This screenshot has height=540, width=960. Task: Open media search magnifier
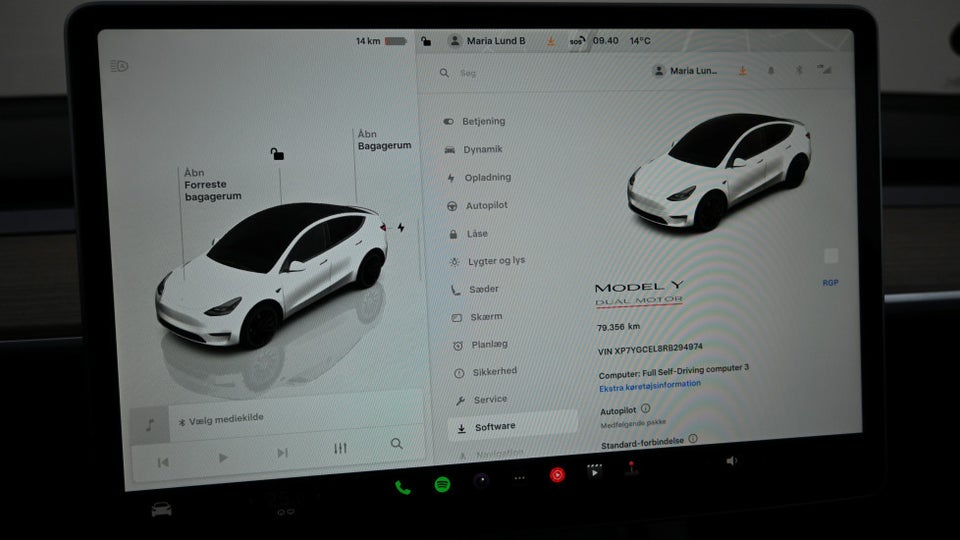tap(397, 443)
